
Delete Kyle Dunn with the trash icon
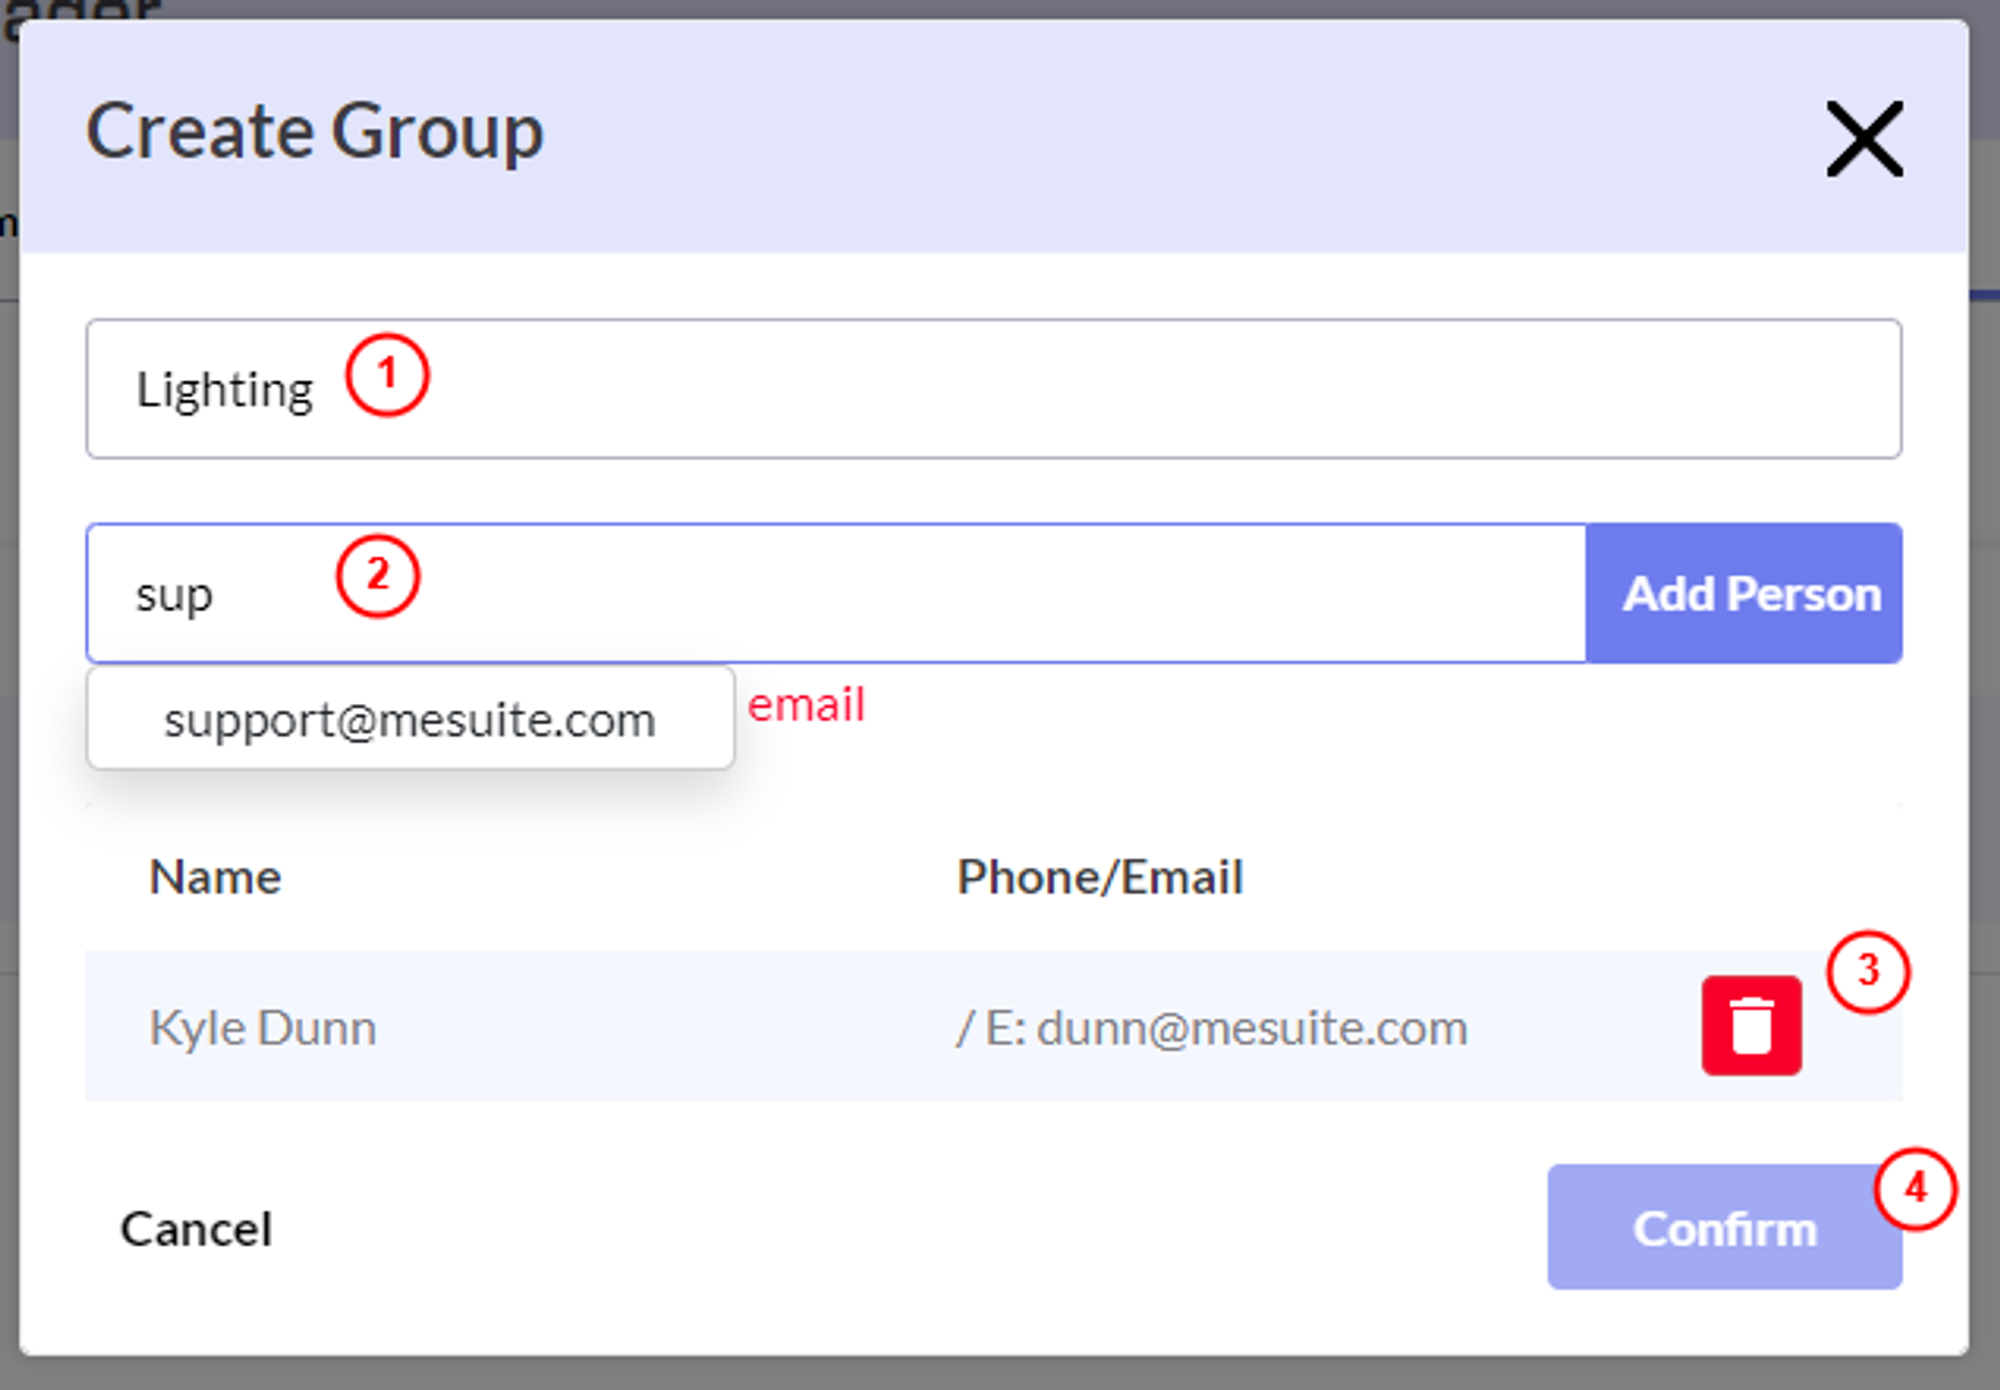1751,1025
